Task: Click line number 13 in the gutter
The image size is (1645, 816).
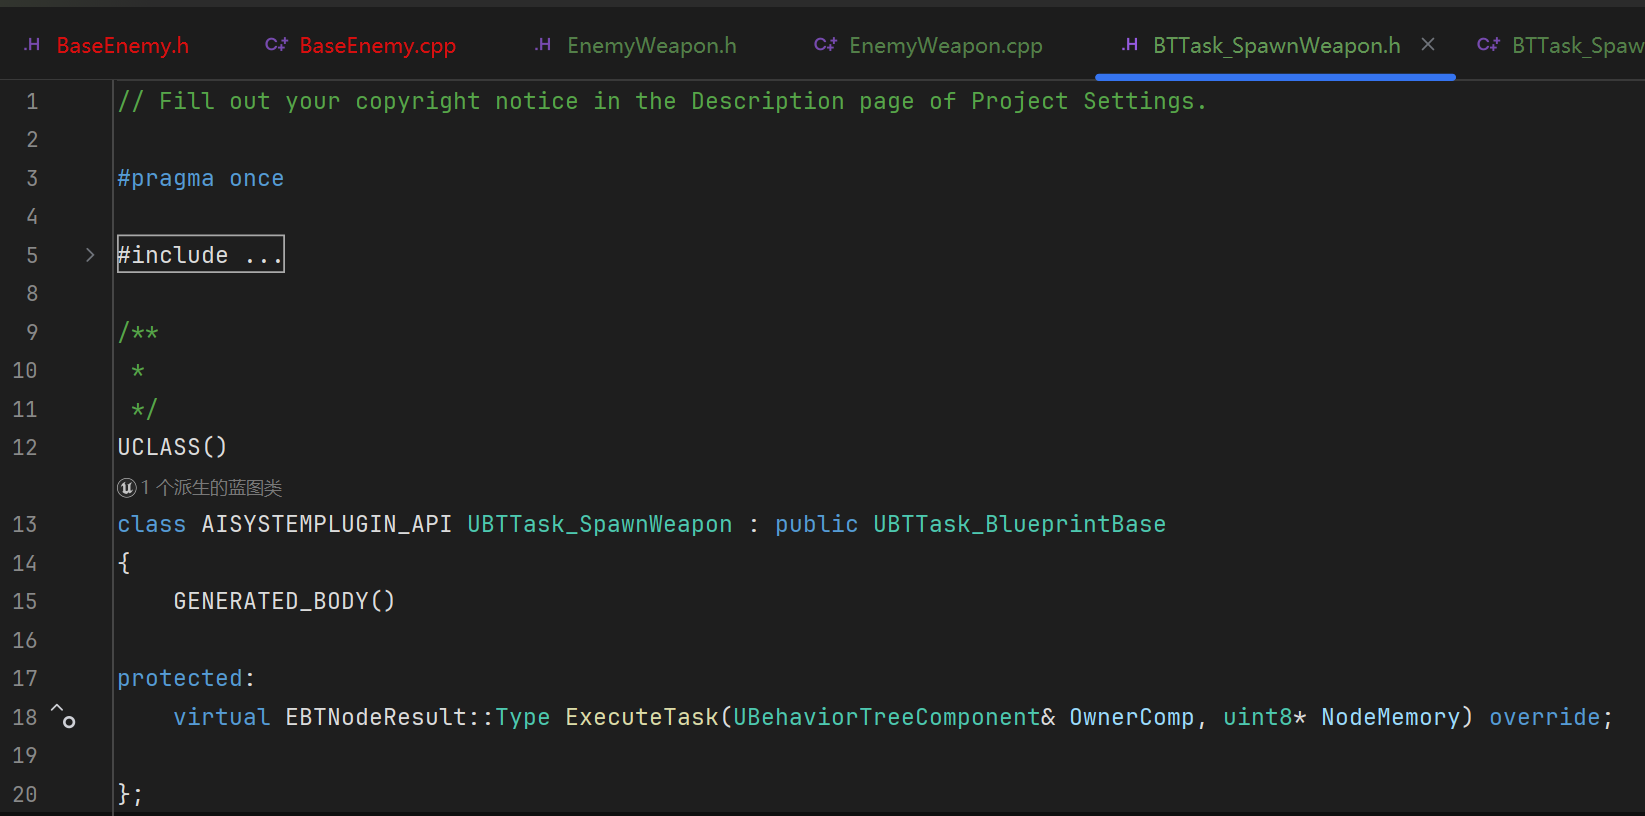Action: pos(25,524)
